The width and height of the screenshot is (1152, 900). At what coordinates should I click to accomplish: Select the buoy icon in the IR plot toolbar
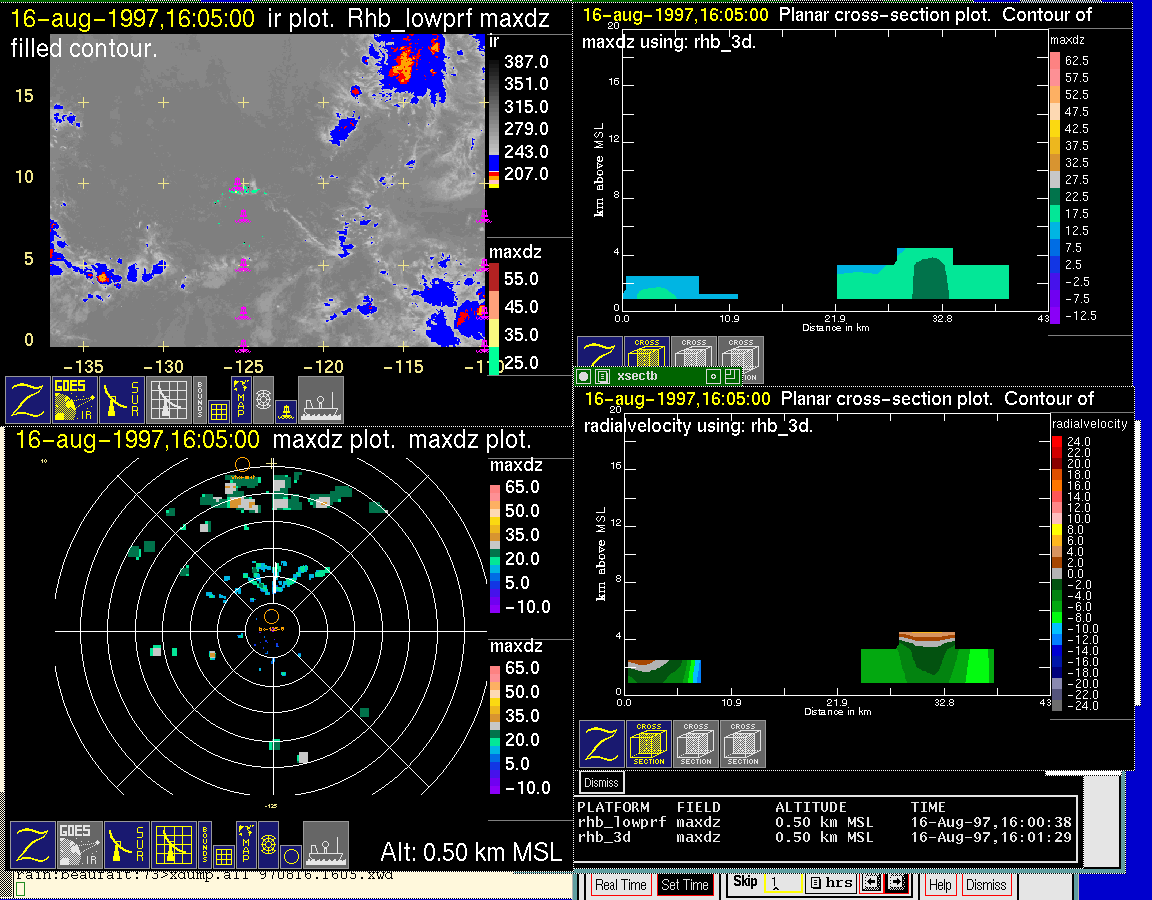pos(286,410)
